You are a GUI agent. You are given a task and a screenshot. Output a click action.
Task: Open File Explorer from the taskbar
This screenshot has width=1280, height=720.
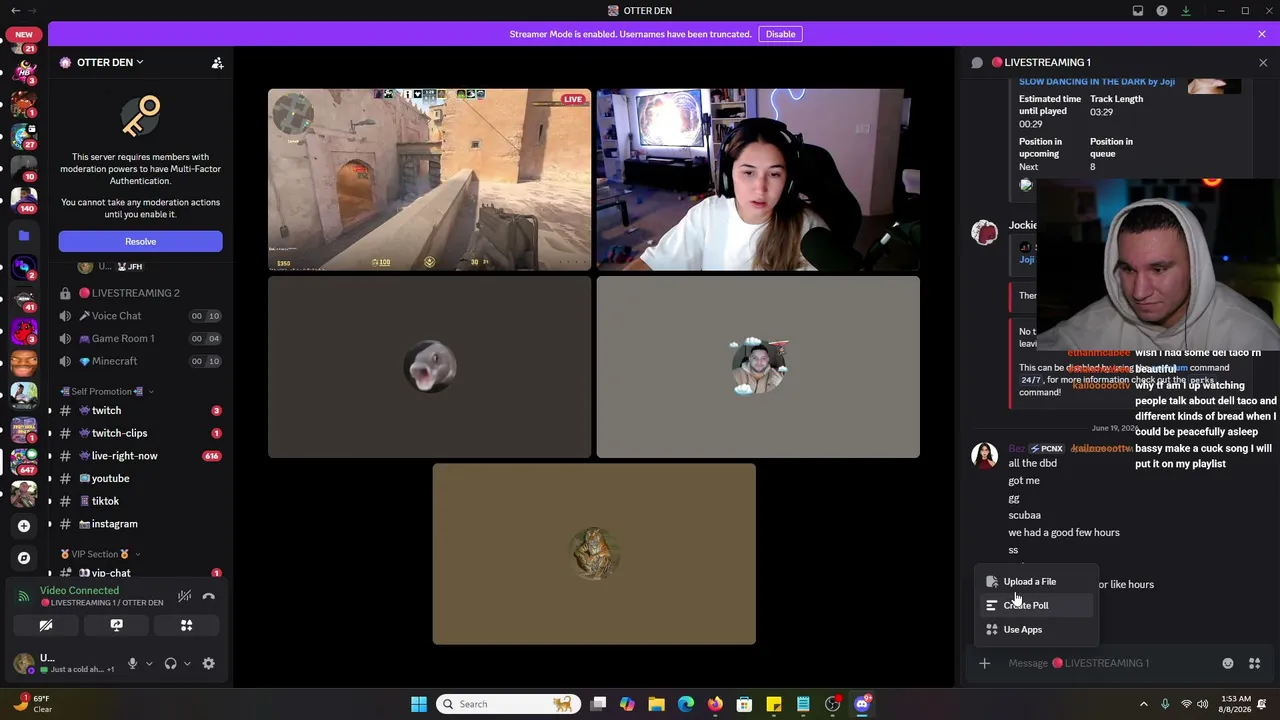(x=657, y=704)
